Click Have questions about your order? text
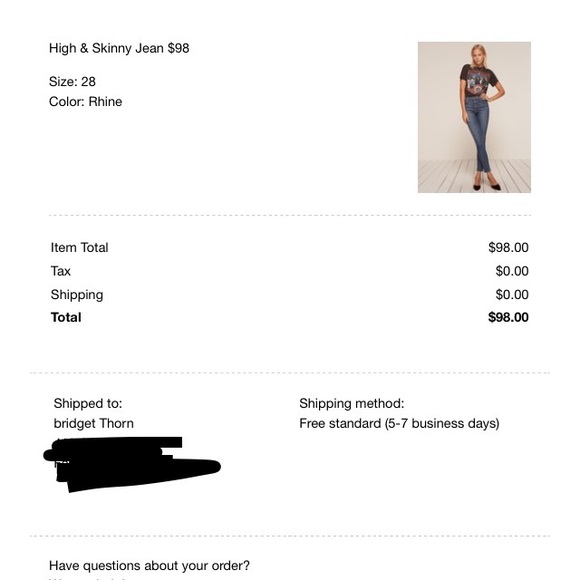This screenshot has width=580, height=580. pos(149,566)
